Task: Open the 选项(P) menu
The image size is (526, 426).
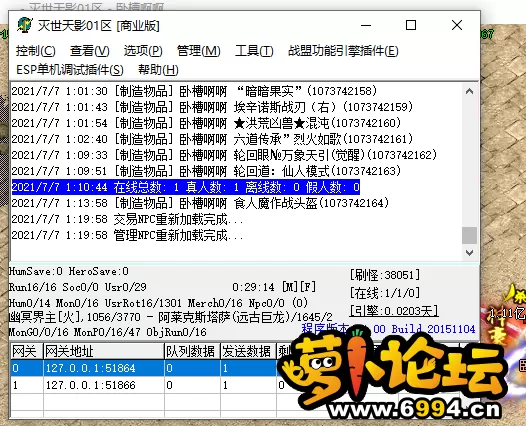Action: pyautogui.click(x=143, y=51)
